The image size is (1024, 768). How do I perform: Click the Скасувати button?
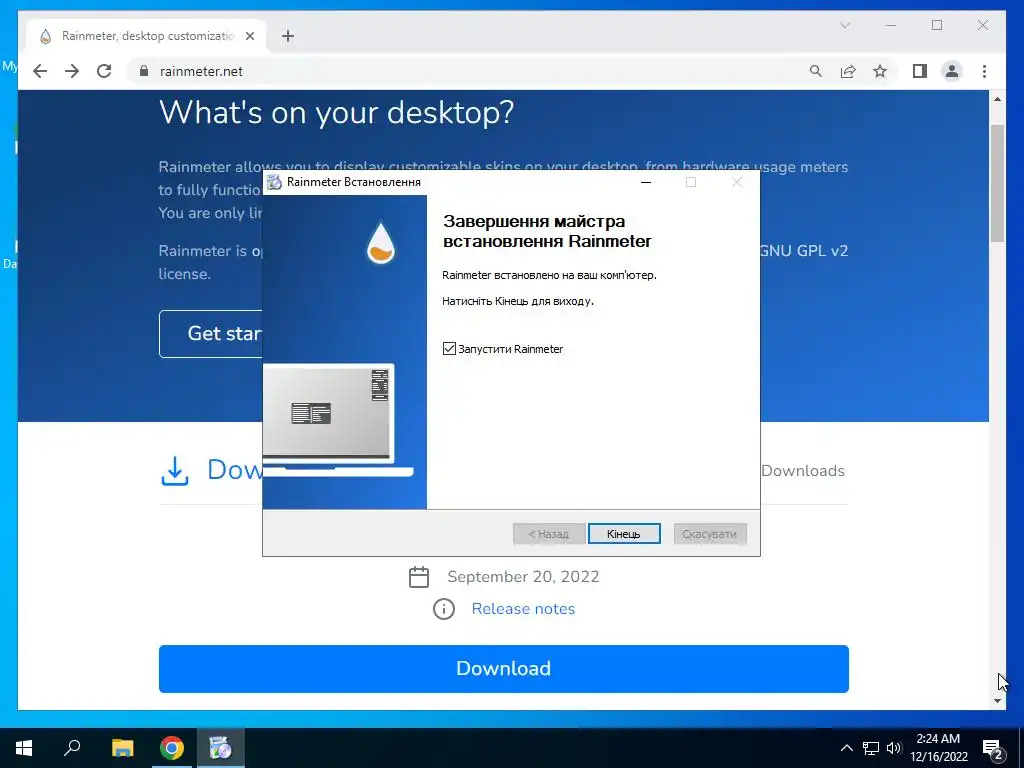coord(709,534)
